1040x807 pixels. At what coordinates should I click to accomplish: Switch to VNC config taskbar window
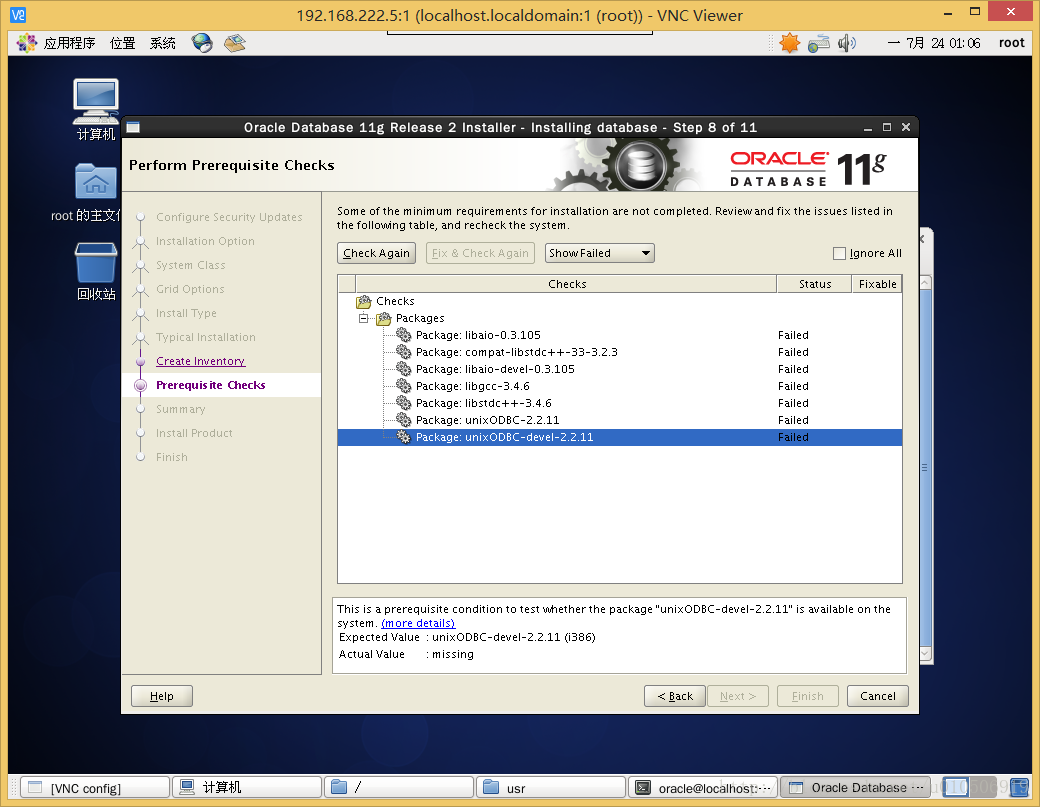click(95, 788)
